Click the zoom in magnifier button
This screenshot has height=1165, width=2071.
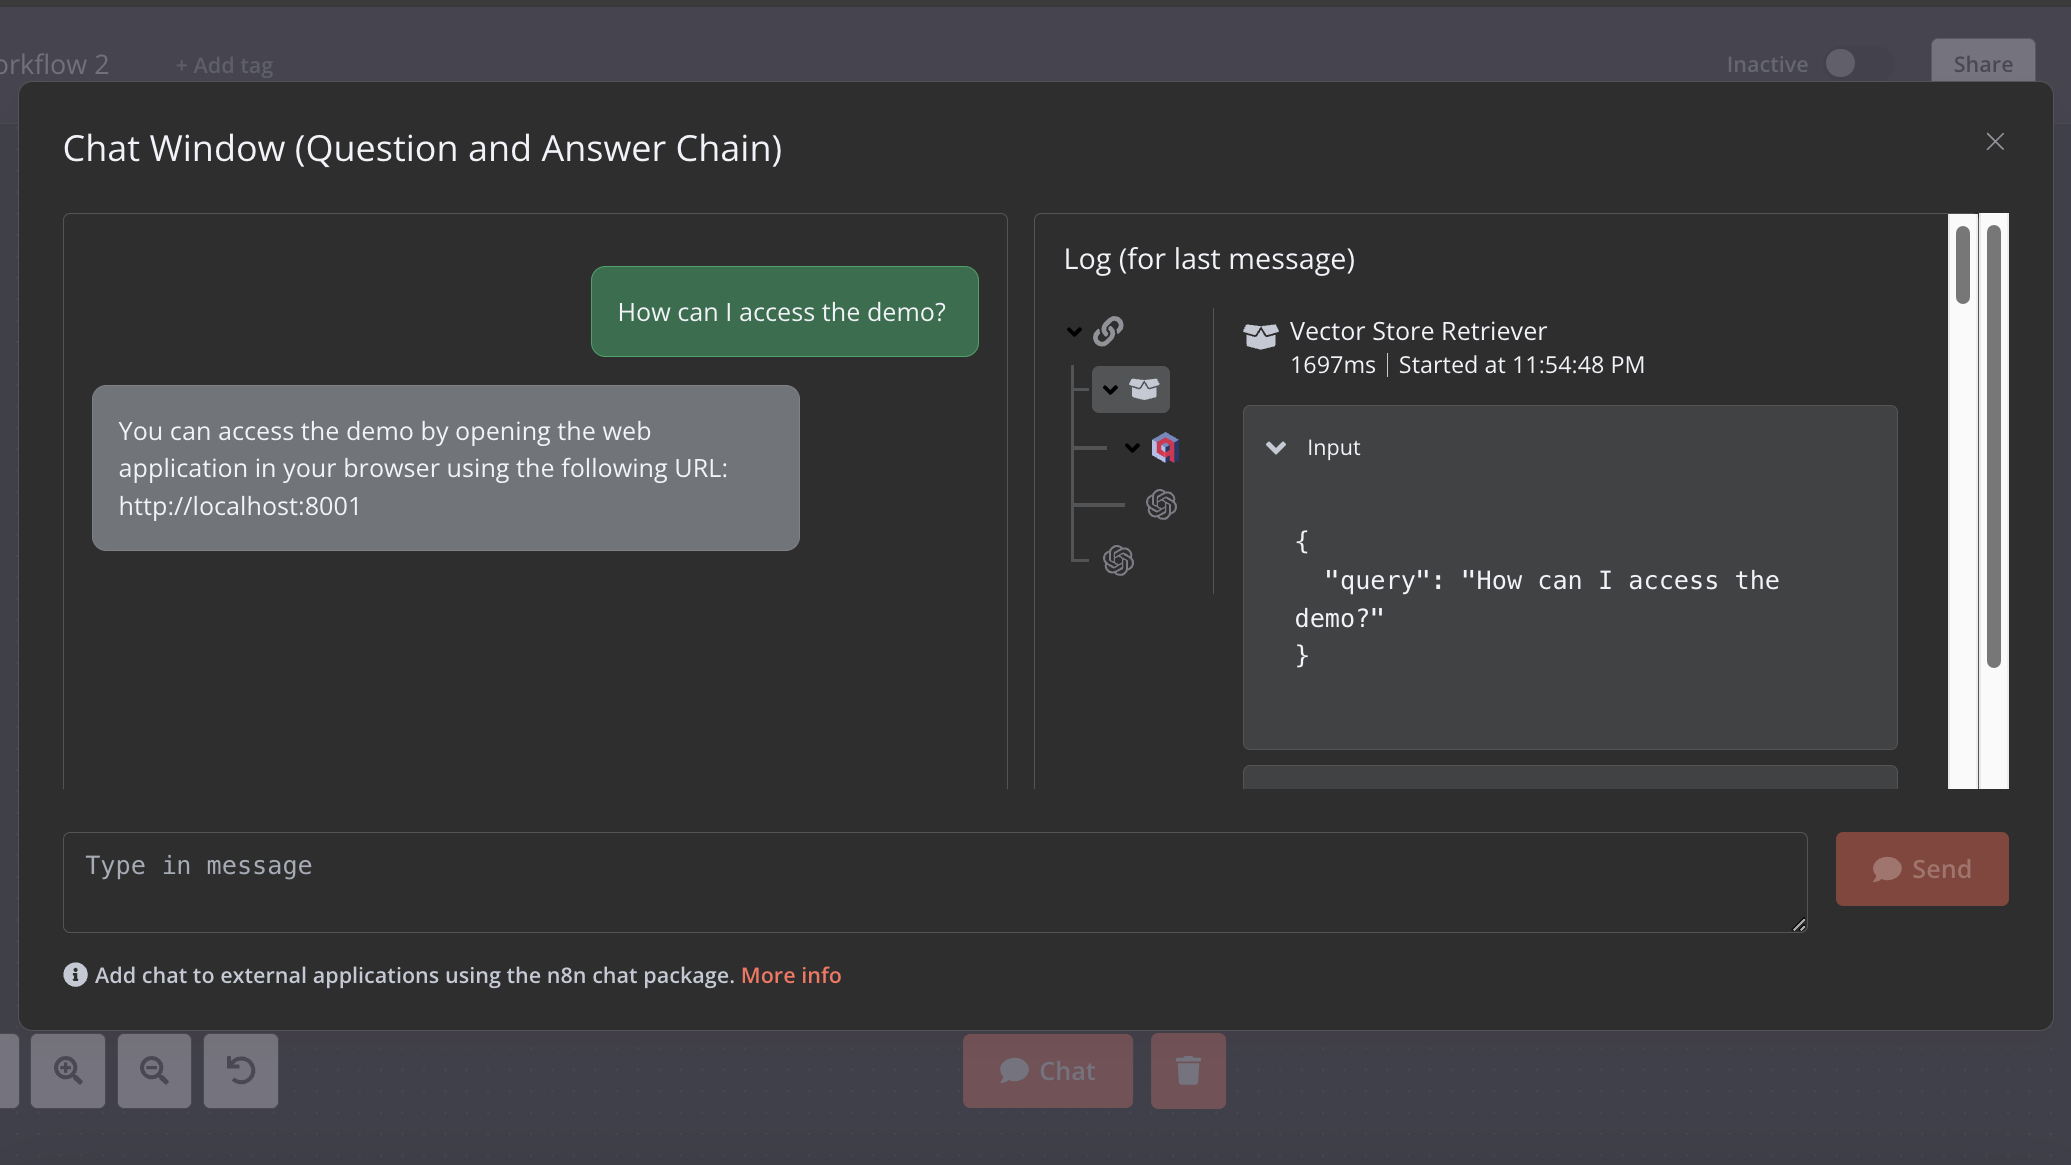67,1071
